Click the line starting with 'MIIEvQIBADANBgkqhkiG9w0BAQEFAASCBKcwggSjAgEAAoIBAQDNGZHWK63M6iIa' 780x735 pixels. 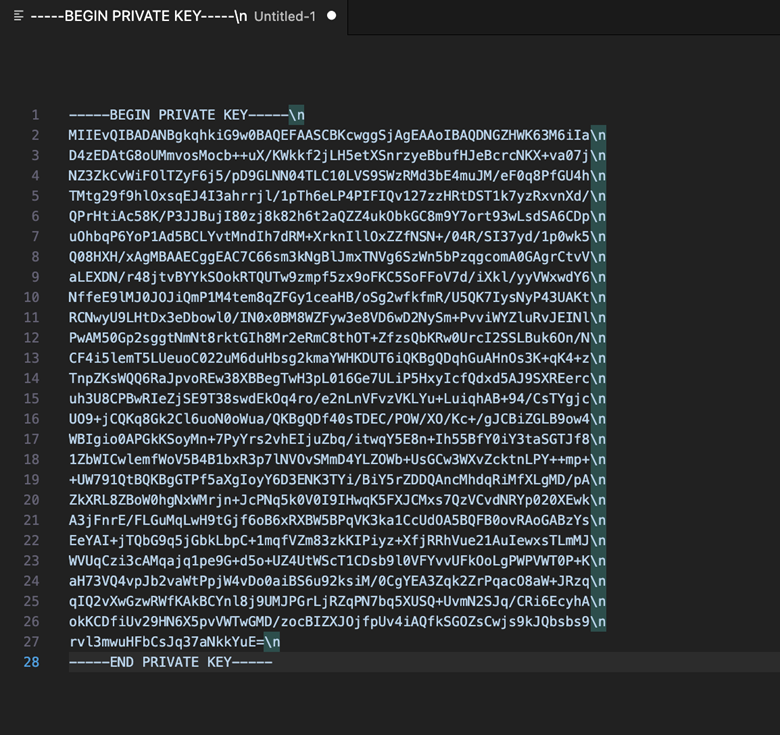coord(337,135)
